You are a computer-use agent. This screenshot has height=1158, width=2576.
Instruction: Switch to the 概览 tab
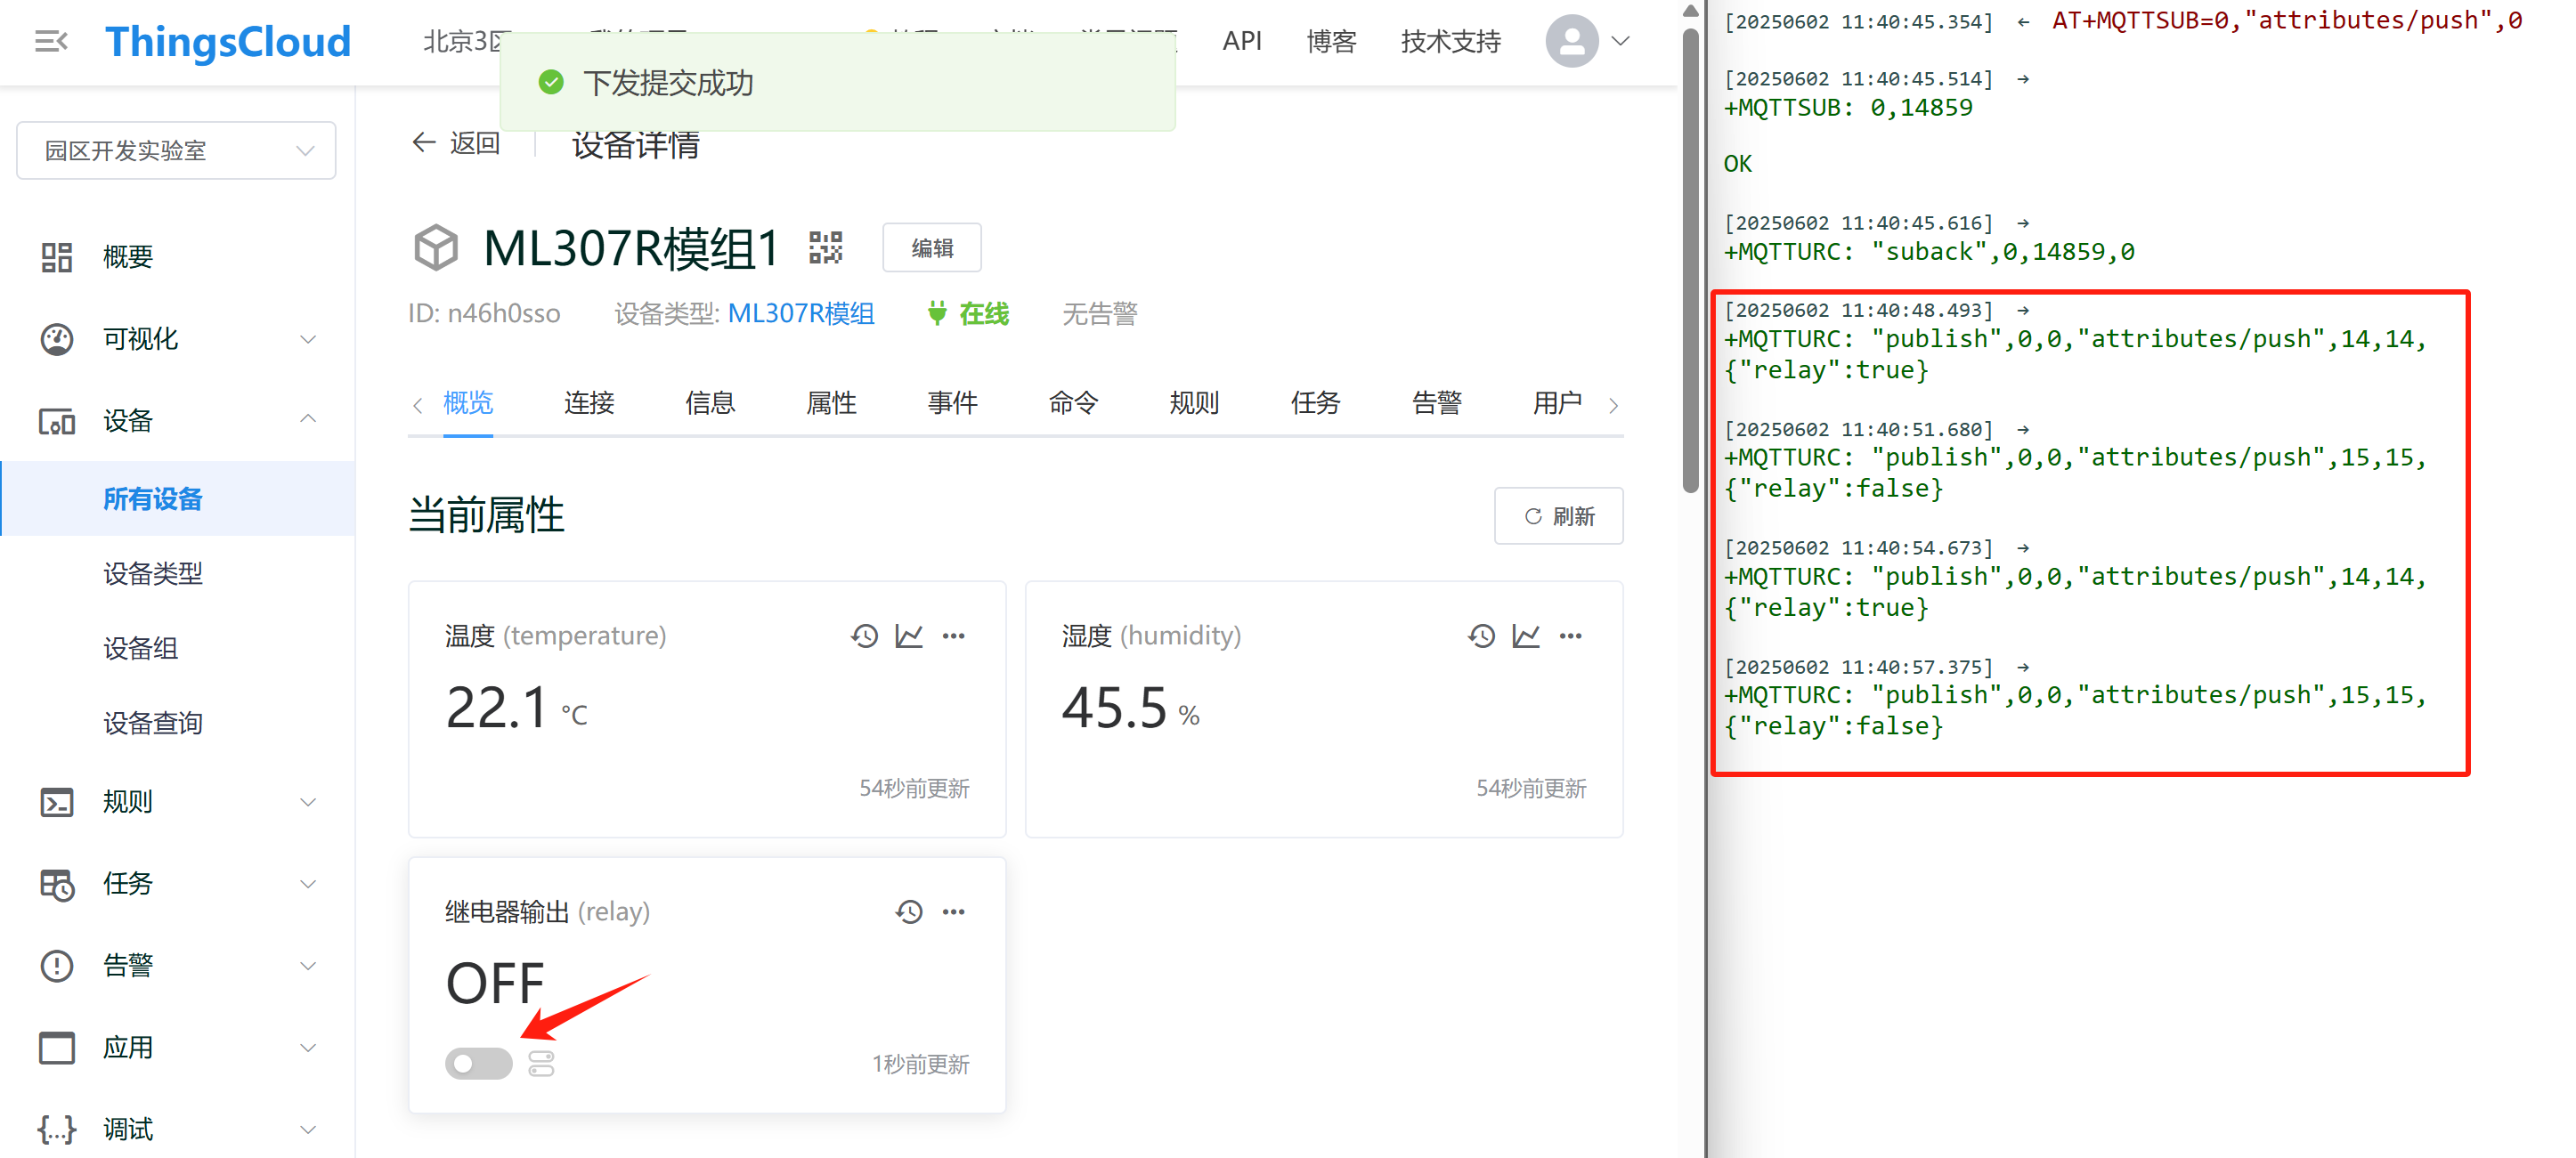tap(468, 403)
